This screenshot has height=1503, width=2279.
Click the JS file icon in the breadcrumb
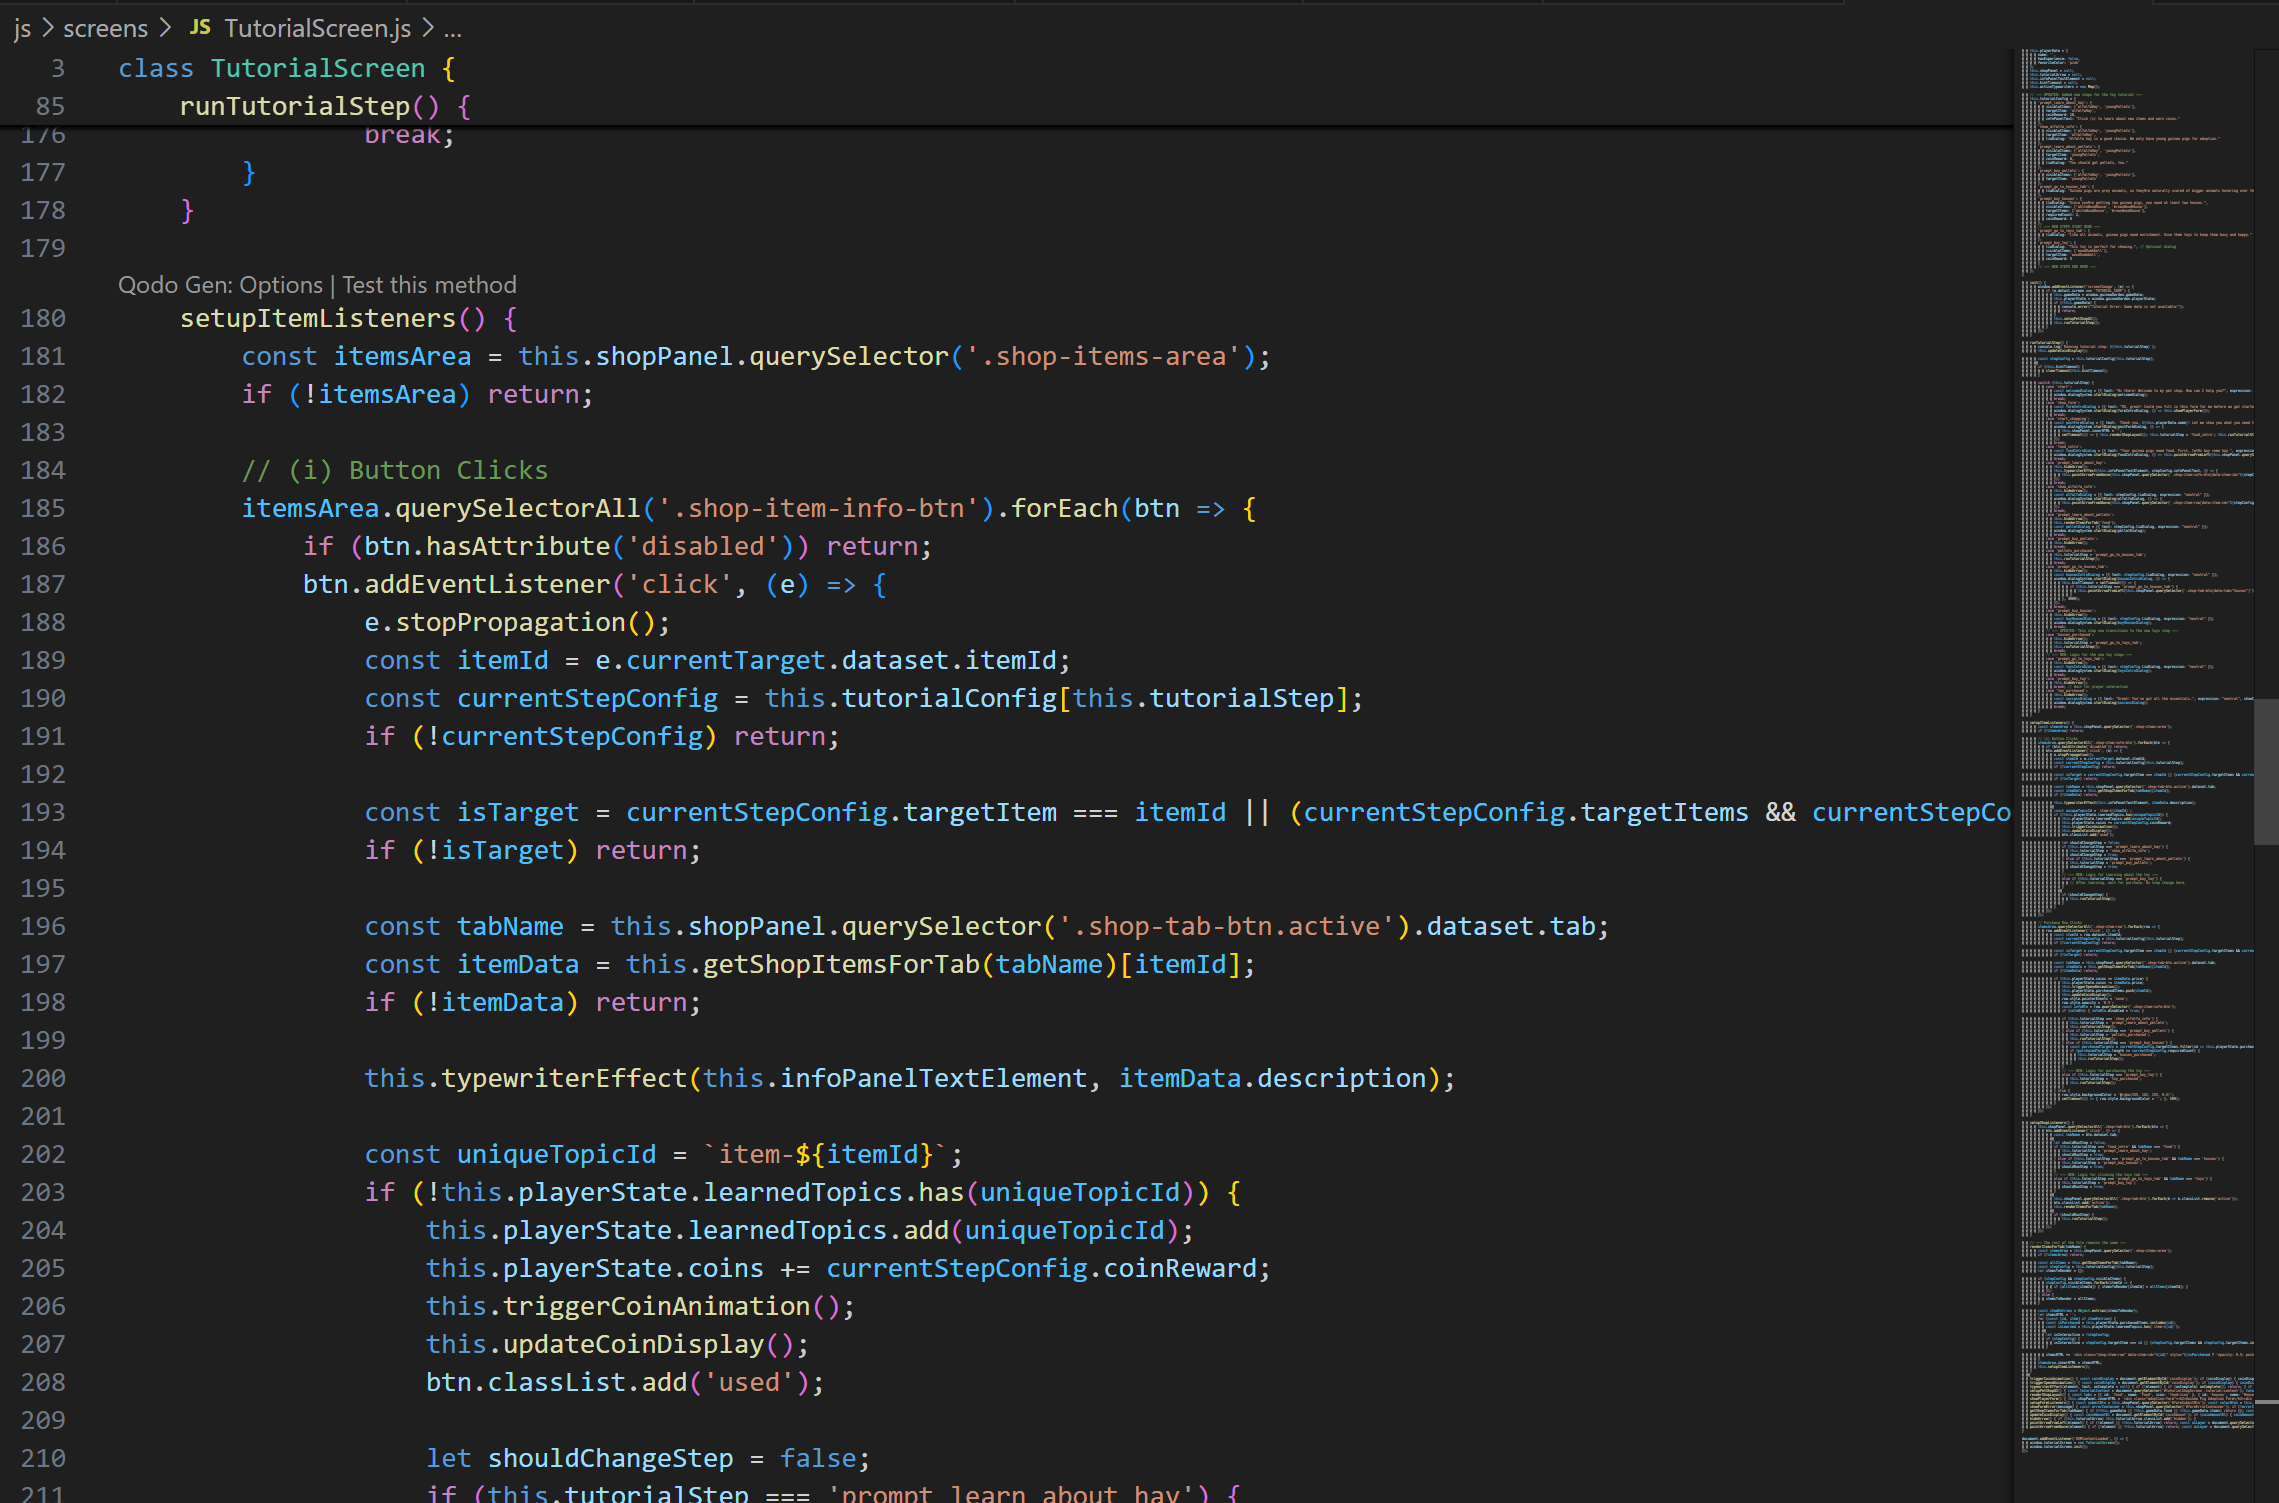tap(199, 27)
